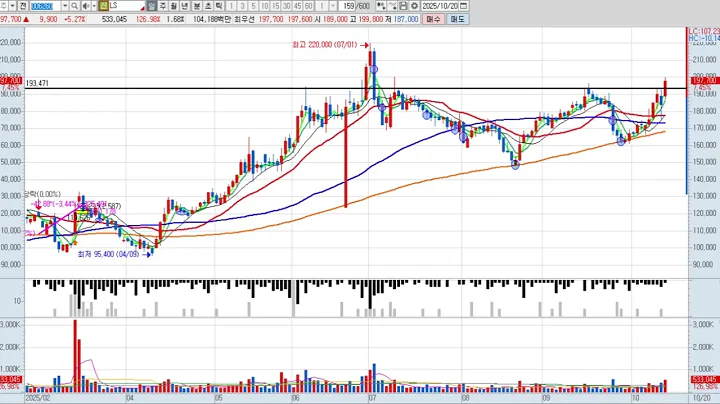Click the green 신 badge before LS
The height and width of the screenshot is (404, 720).
click(x=103, y=6)
